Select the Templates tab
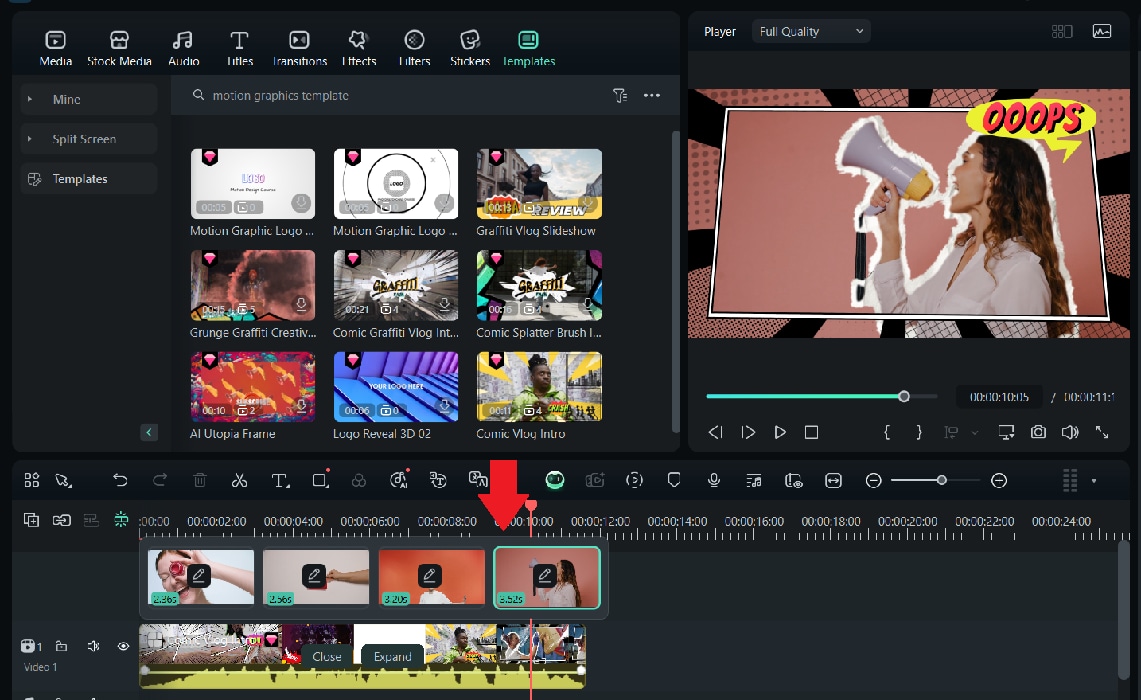The image size is (1141, 700). (529, 49)
